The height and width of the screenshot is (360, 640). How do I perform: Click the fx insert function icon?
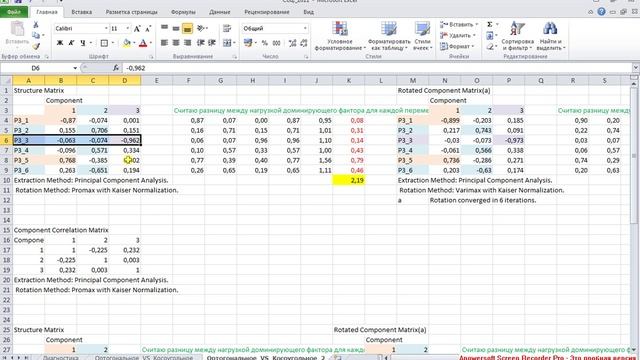[116, 68]
